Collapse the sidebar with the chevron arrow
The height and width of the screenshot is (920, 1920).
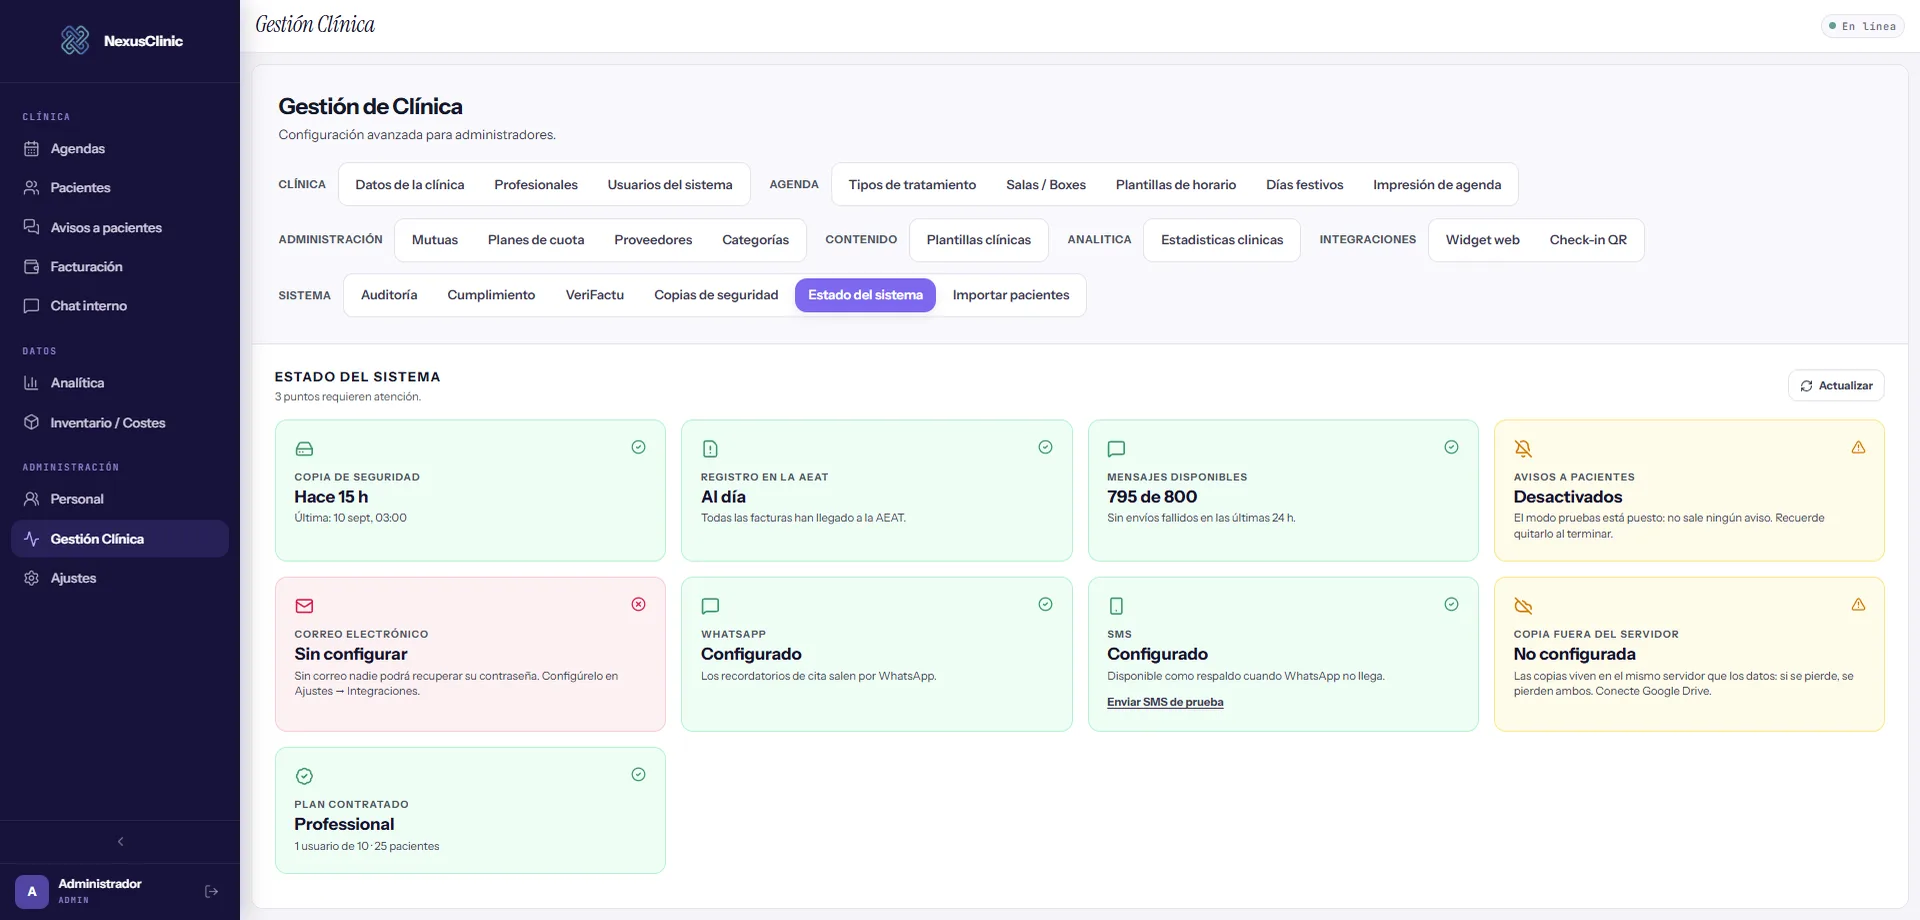pos(120,841)
